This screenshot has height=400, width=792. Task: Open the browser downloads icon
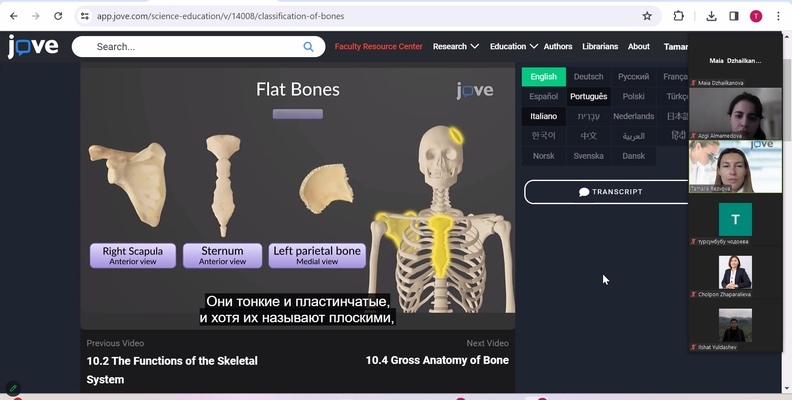coord(711,16)
